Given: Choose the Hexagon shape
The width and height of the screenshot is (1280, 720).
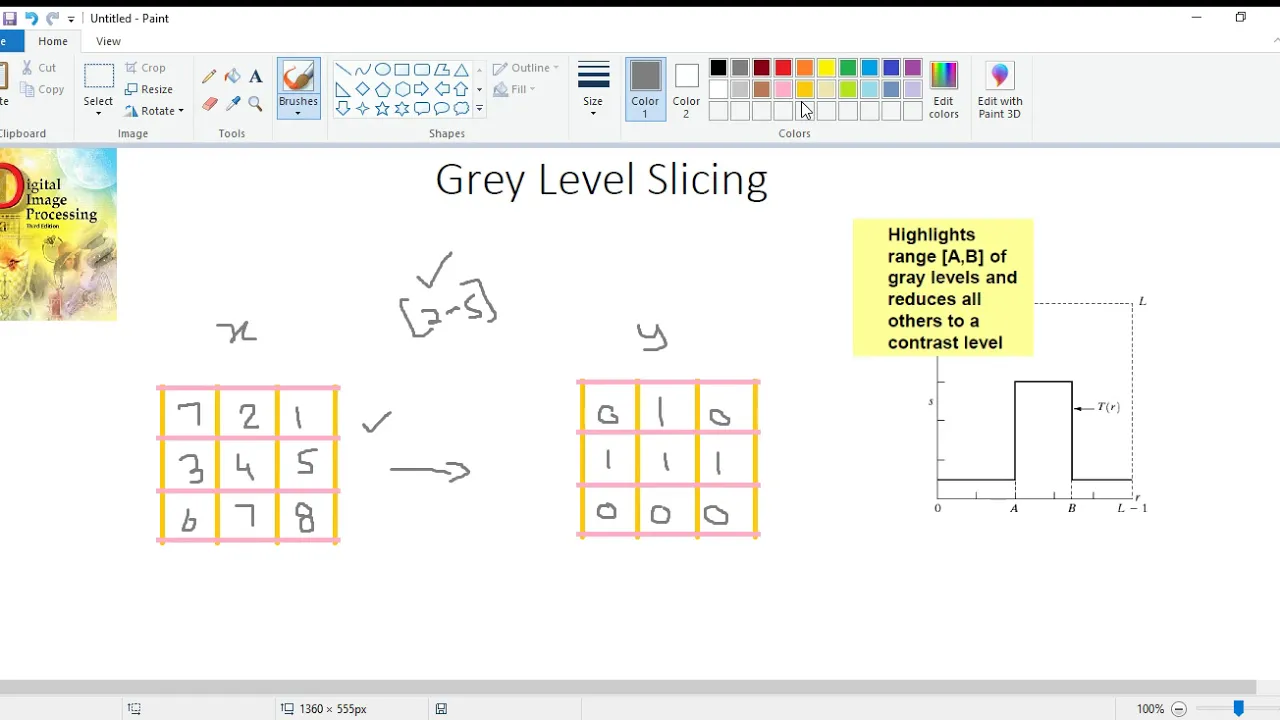Looking at the screenshot, I should tap(402, 89).
